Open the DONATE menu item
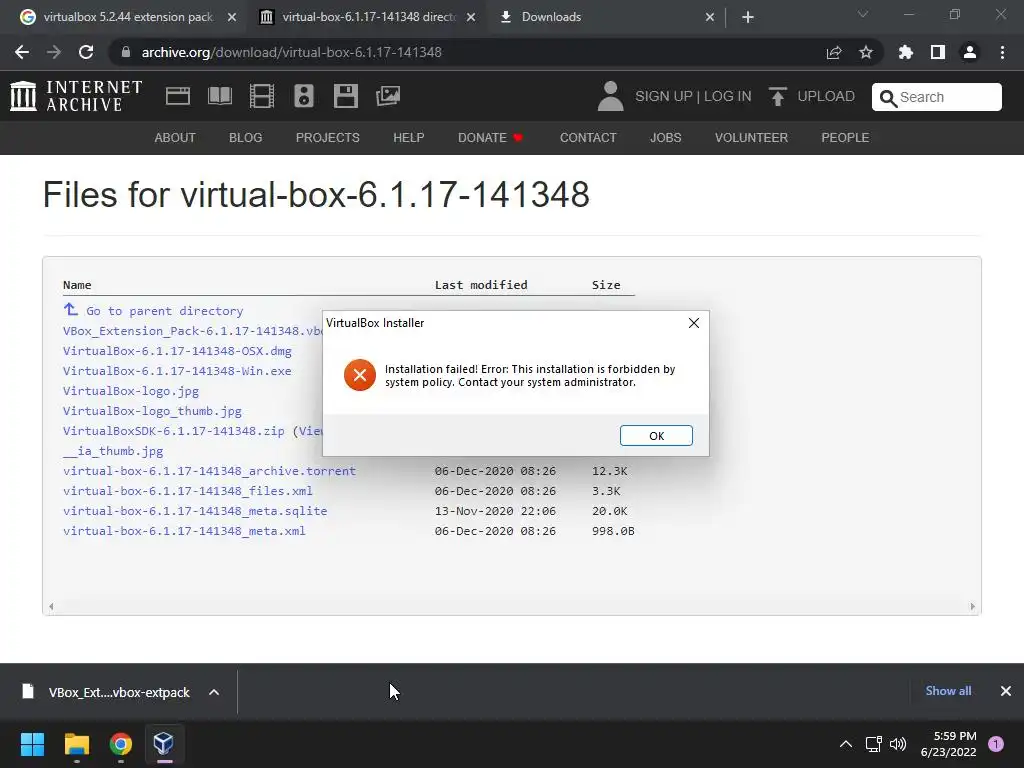Image resolution: width=1024 pixels, height=768 pixels. 490,138
